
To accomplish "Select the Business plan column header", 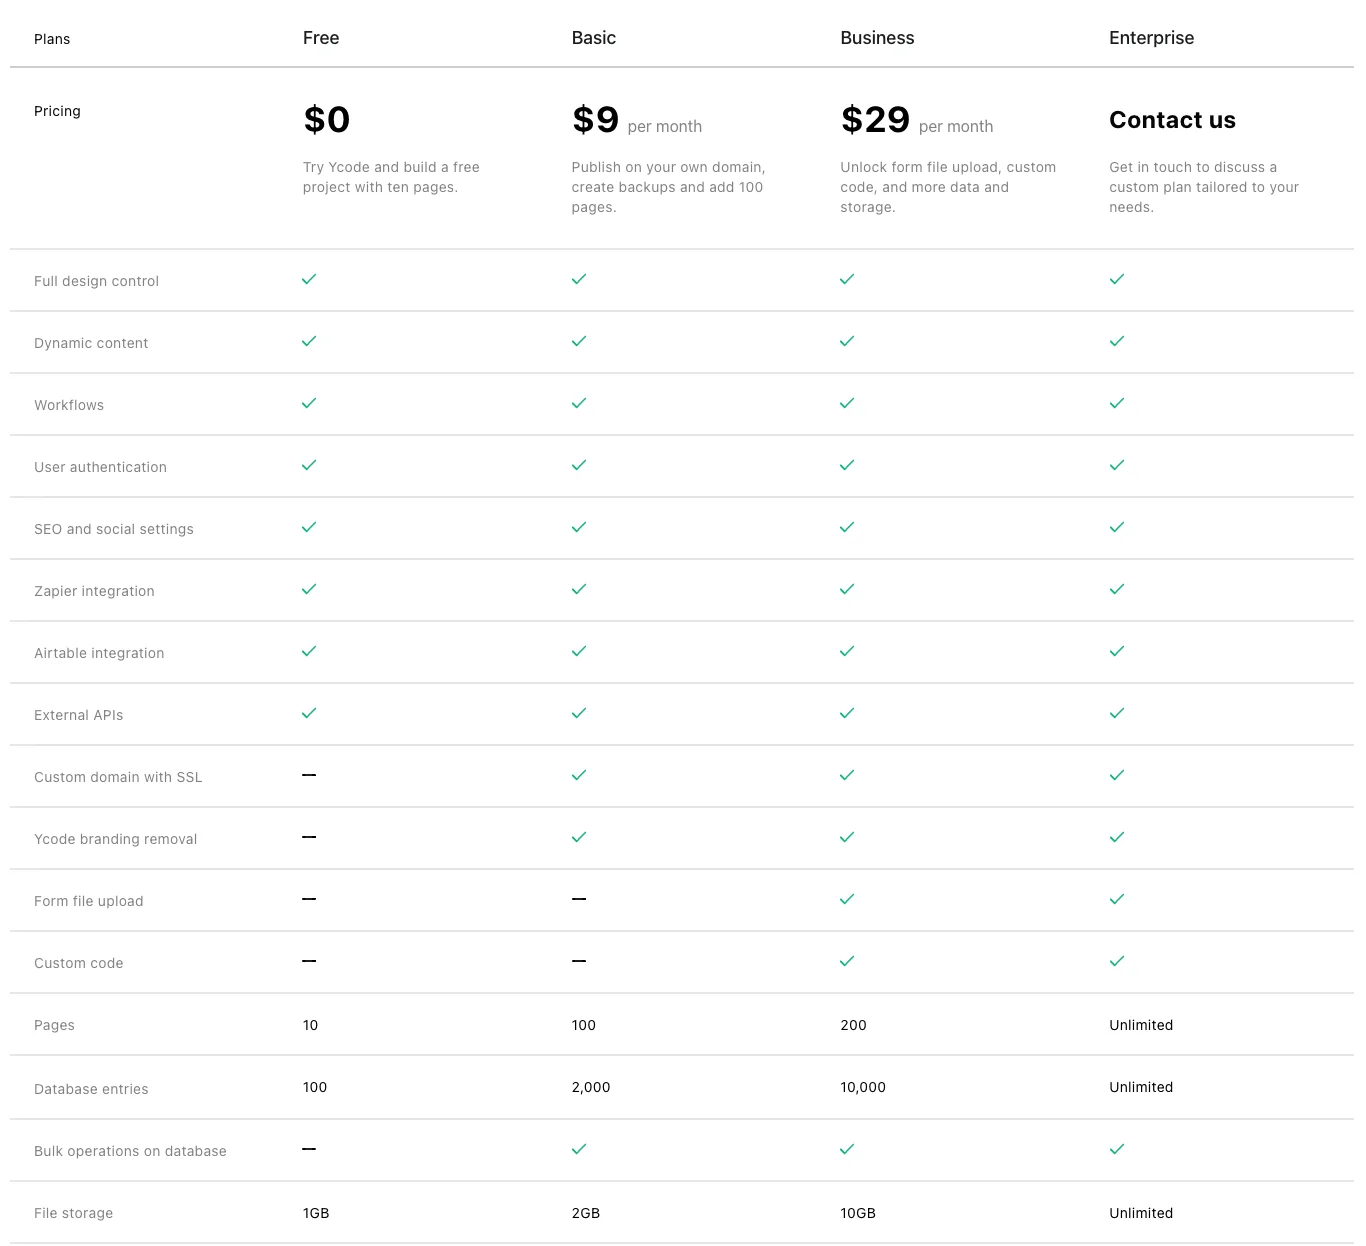I will point(877,38).
